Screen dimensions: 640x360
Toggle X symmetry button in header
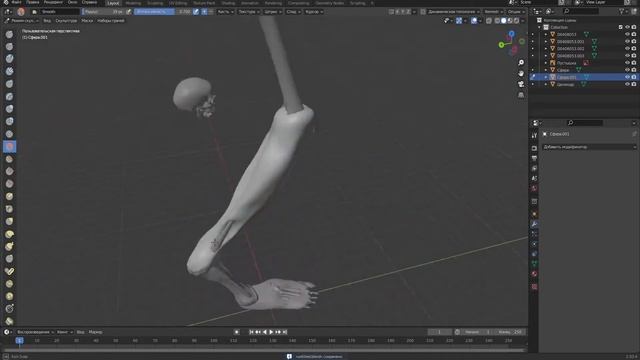[397, 12]
